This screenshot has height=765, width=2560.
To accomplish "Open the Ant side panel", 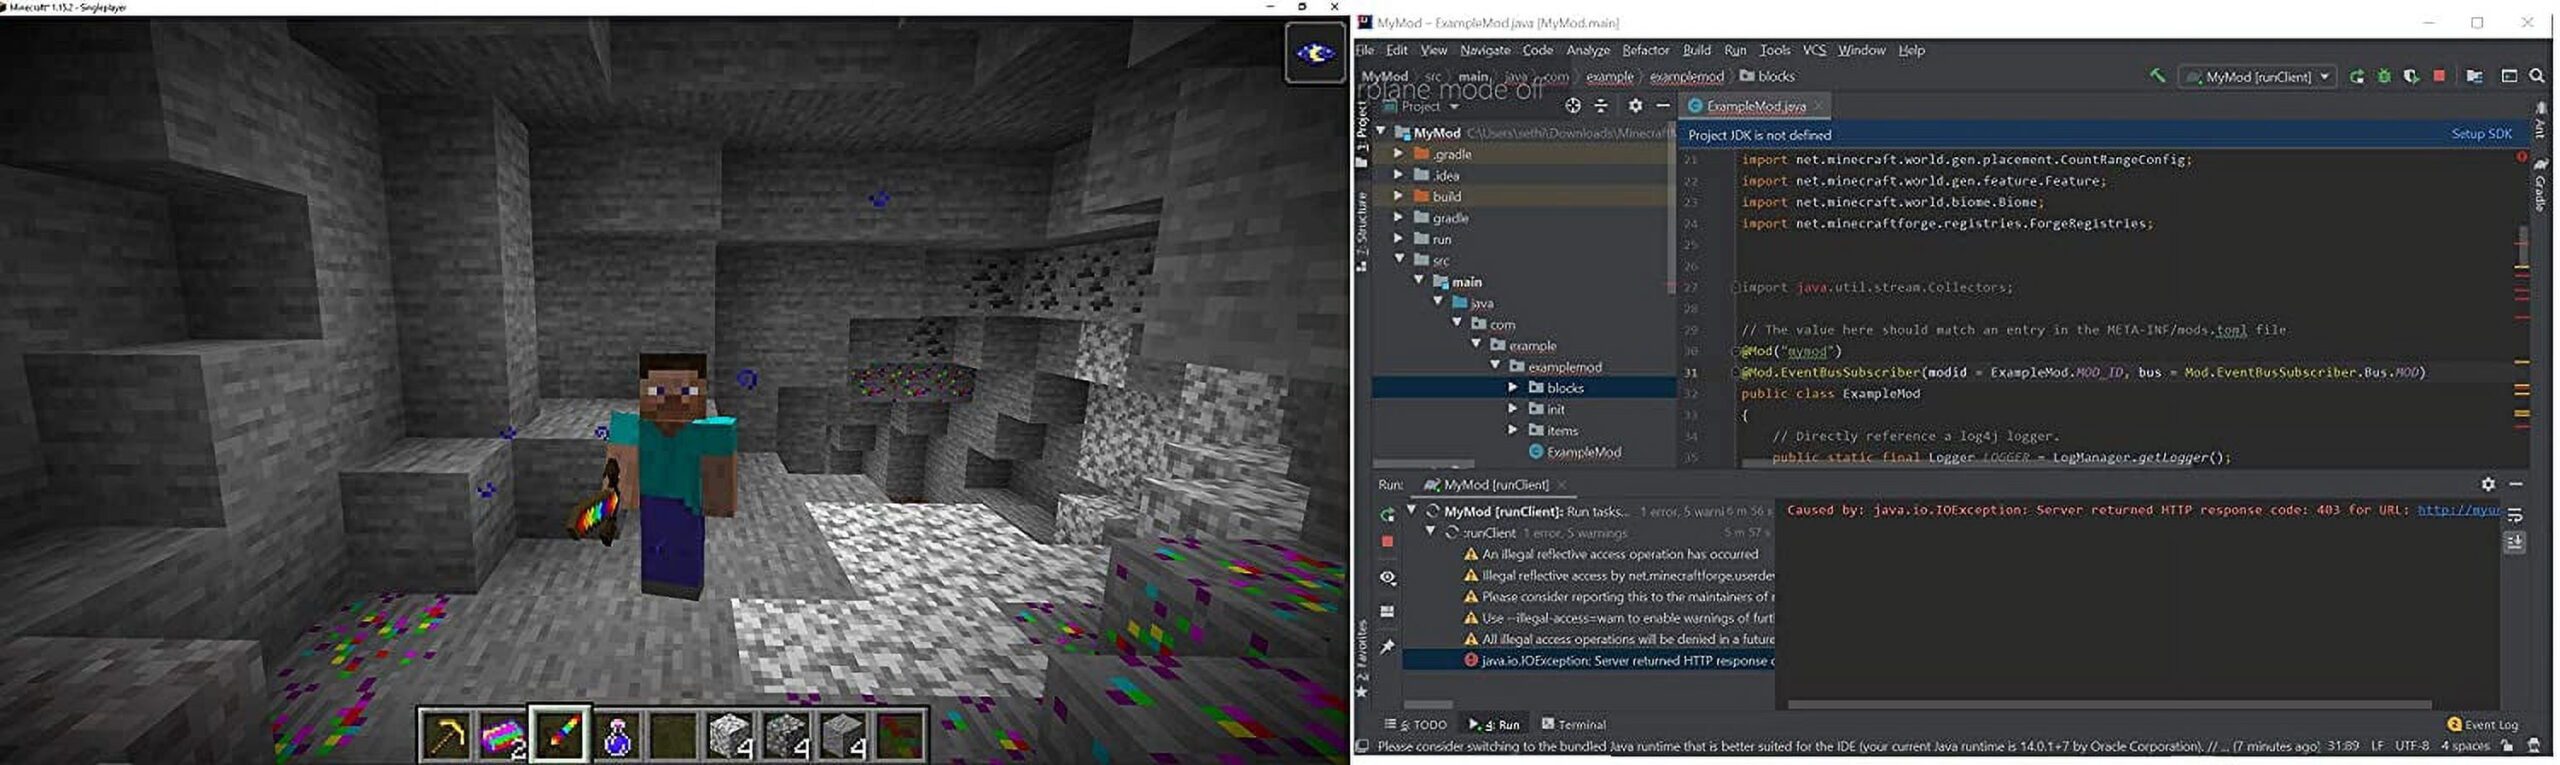I will point(2541,120).
